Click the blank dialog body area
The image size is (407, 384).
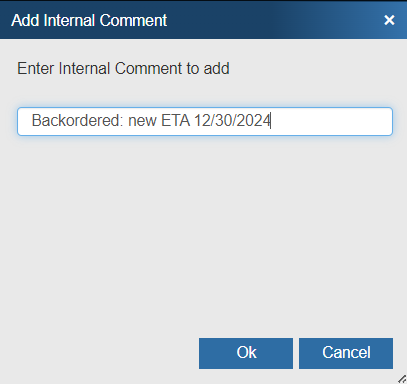(x=205, y=233)
